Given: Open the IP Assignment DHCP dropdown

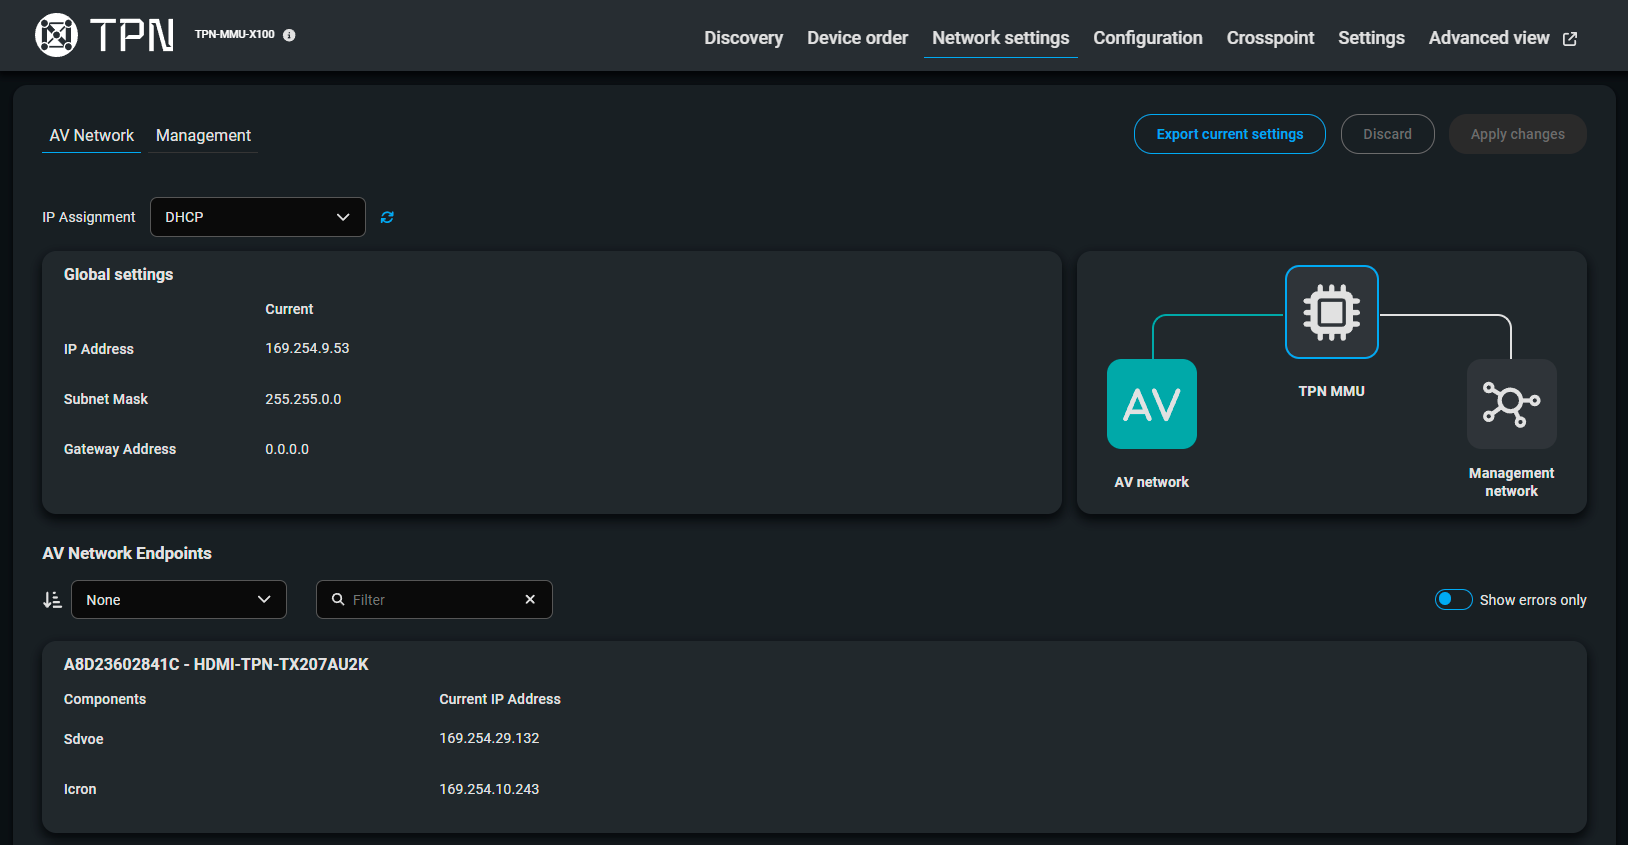Looking at the screenshot, I should [258, 217].
